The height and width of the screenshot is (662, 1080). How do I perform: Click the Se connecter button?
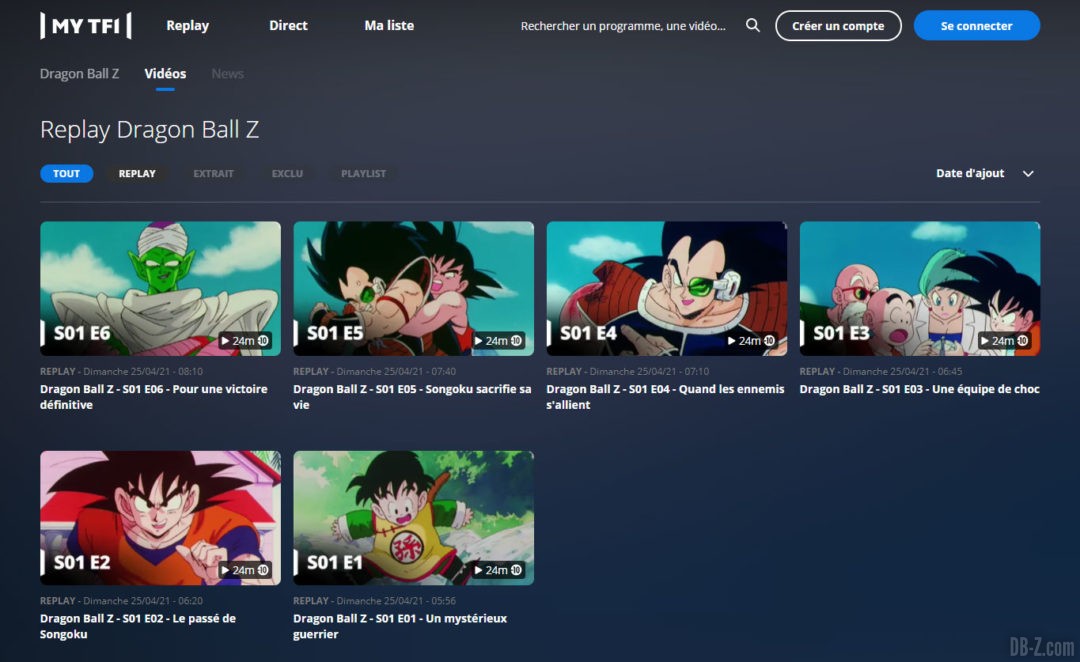point(977,25)
